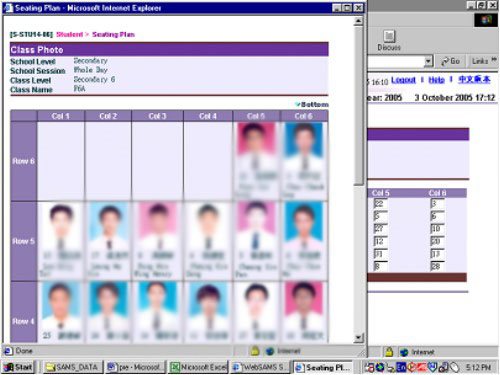This screenshot has height=375, width=500.
Task: Click the first input field under Col 5
Action: (380, 204)
